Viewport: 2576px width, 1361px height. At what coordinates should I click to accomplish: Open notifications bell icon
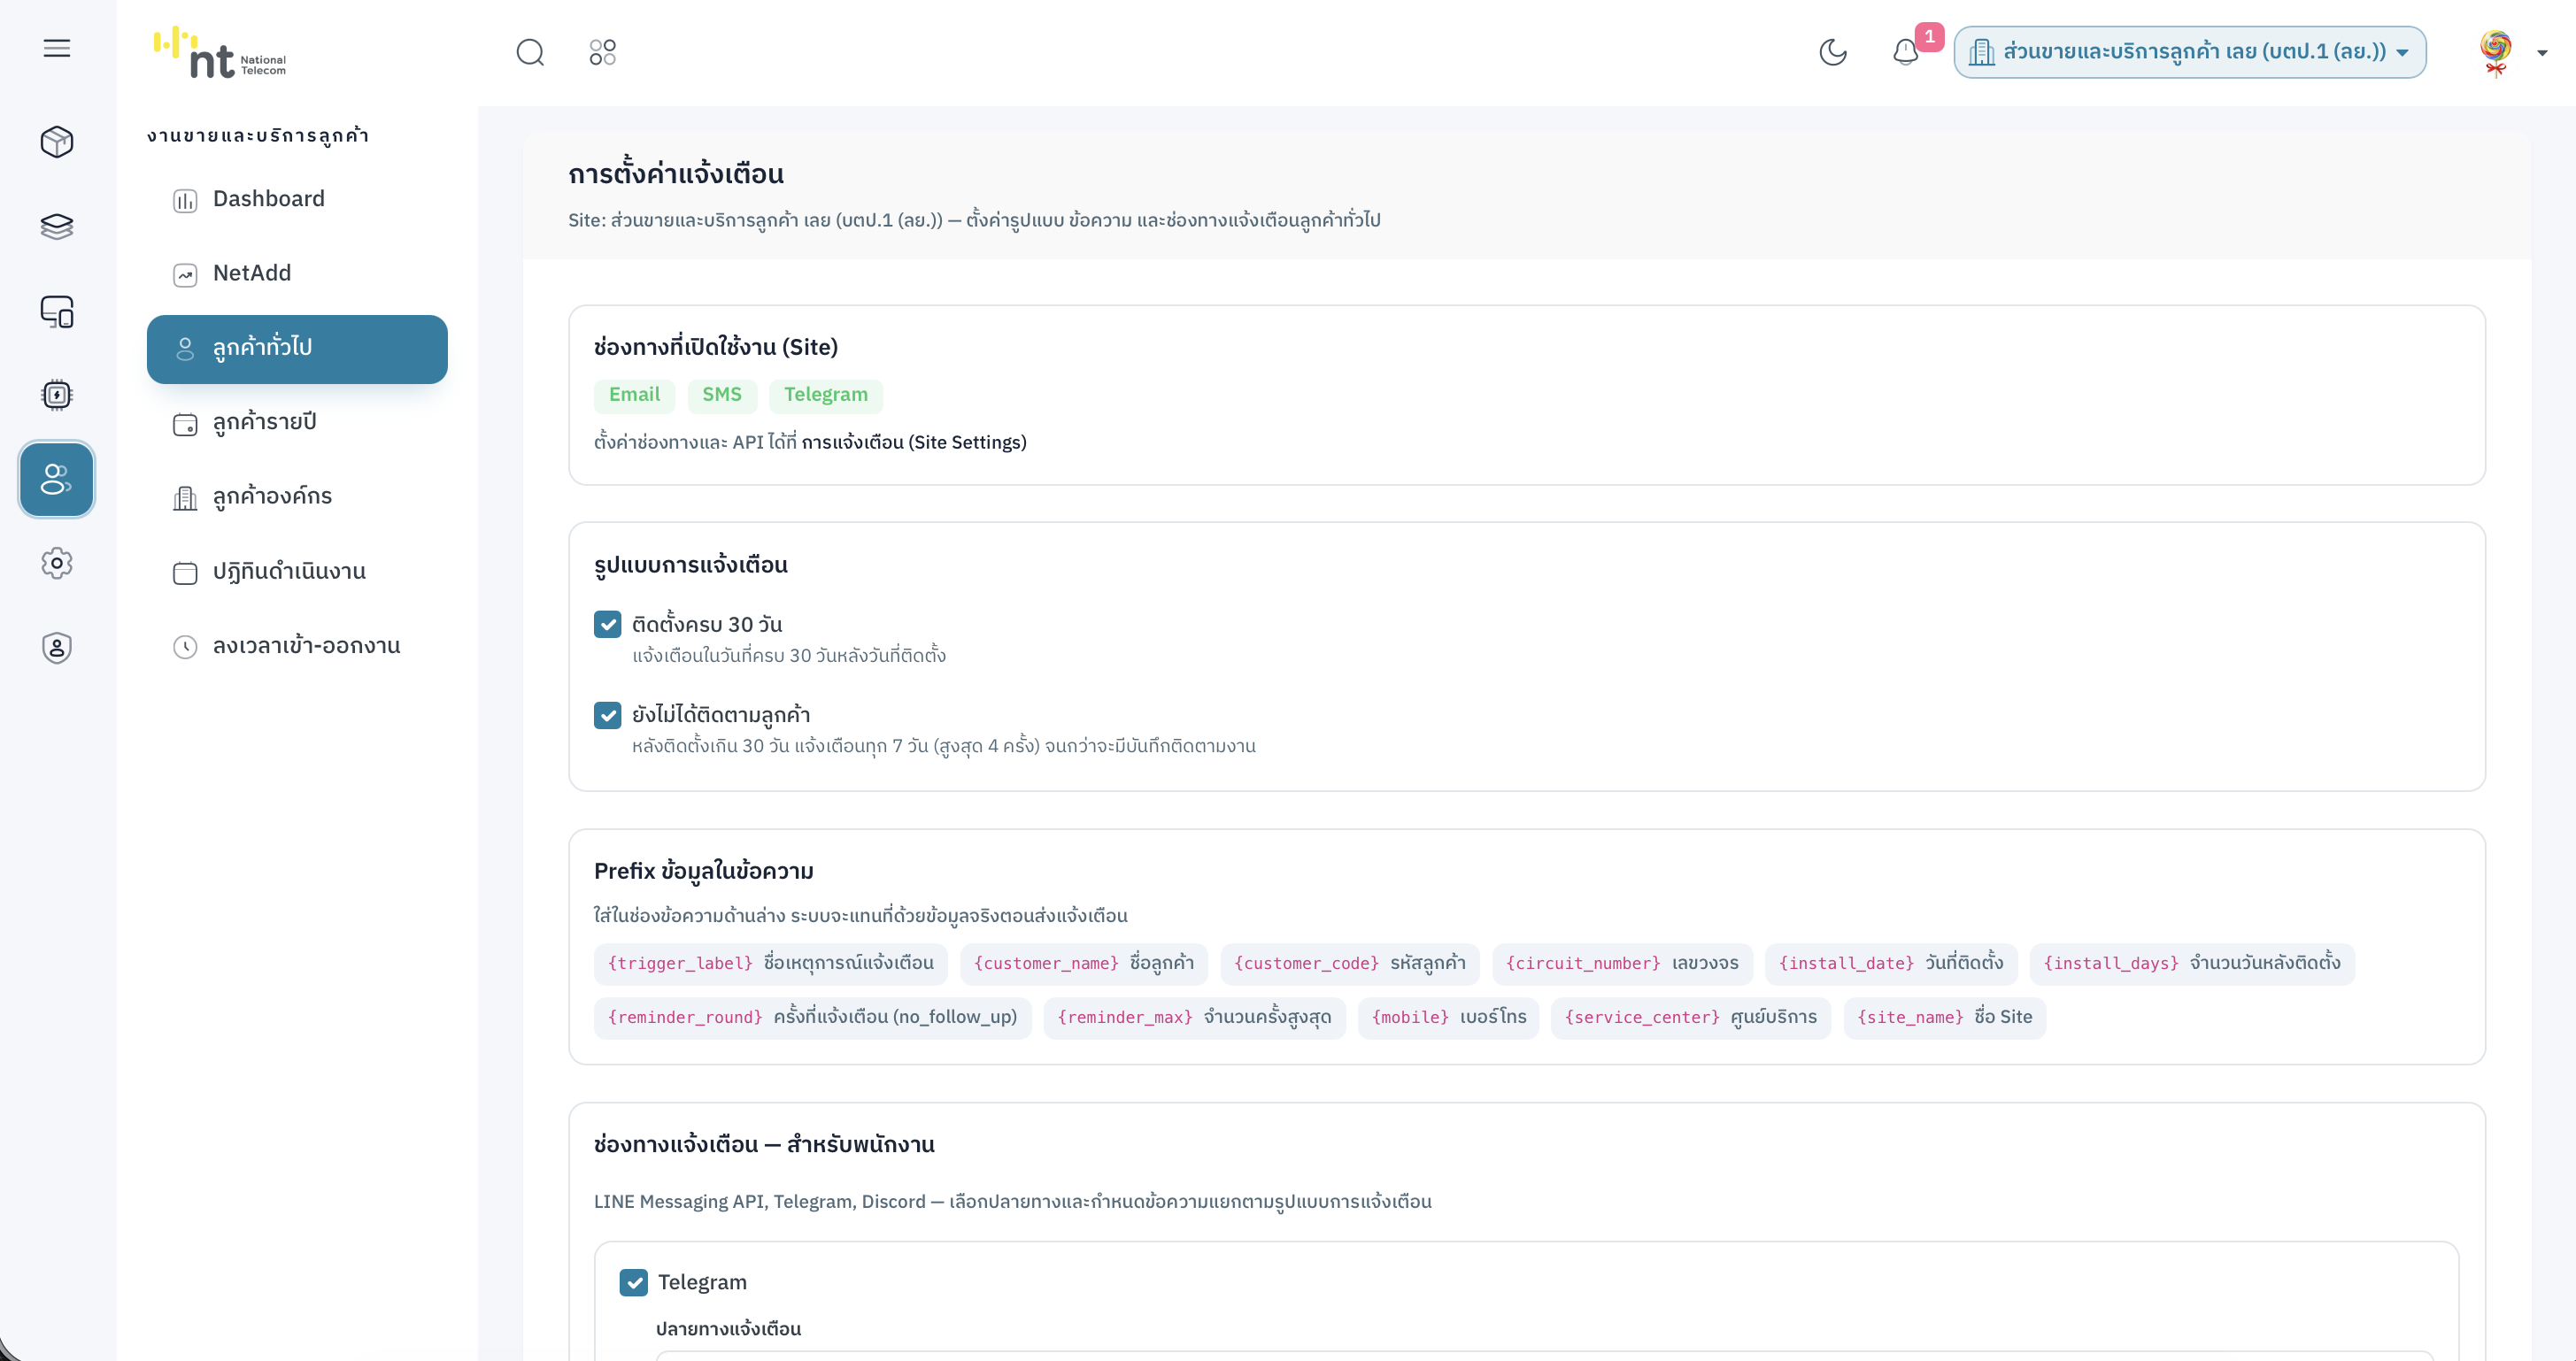point(1905,52)
